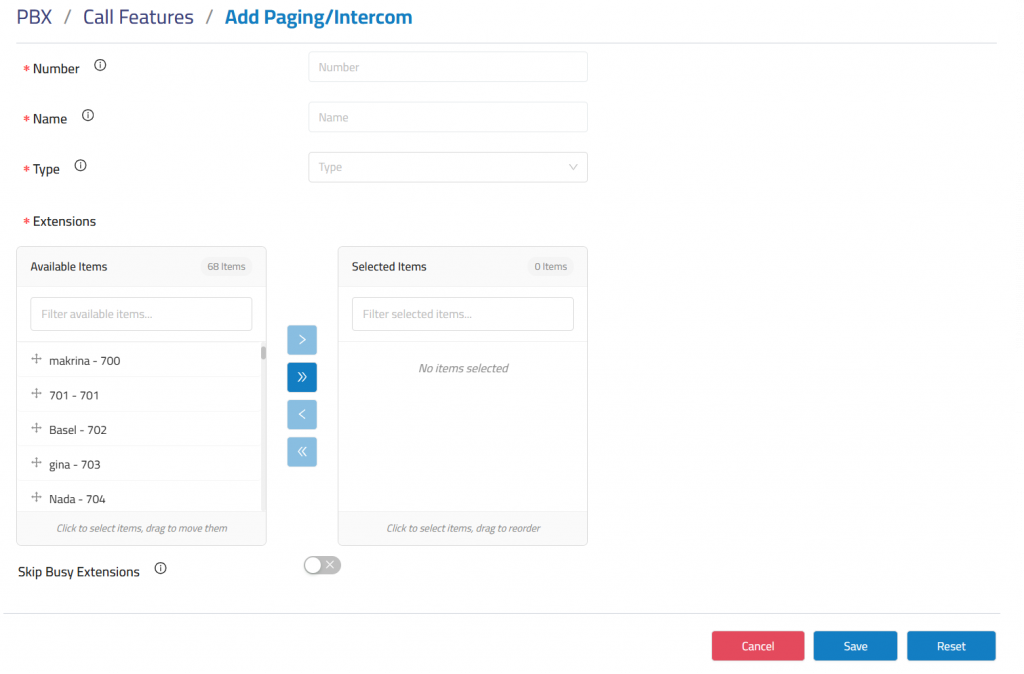Viewport: 1024px width, 674px height.
Task: Select the Basel - 702 extension
Action: [x=78, y=430]
